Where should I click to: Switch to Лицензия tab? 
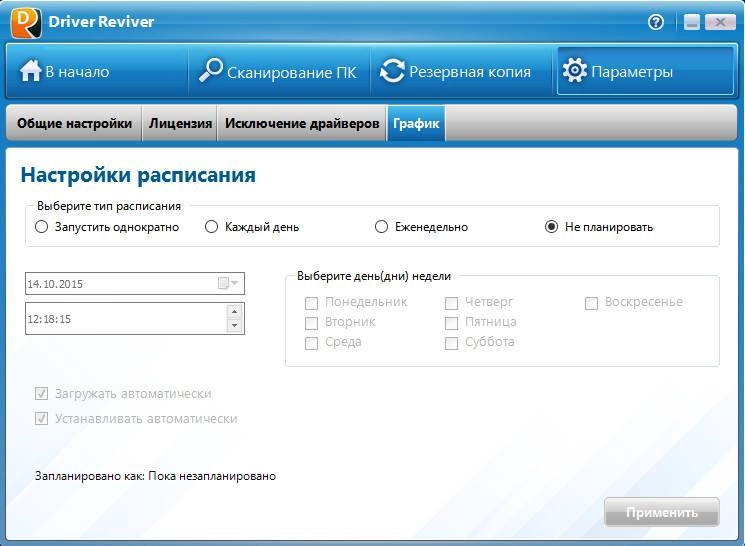180,124
